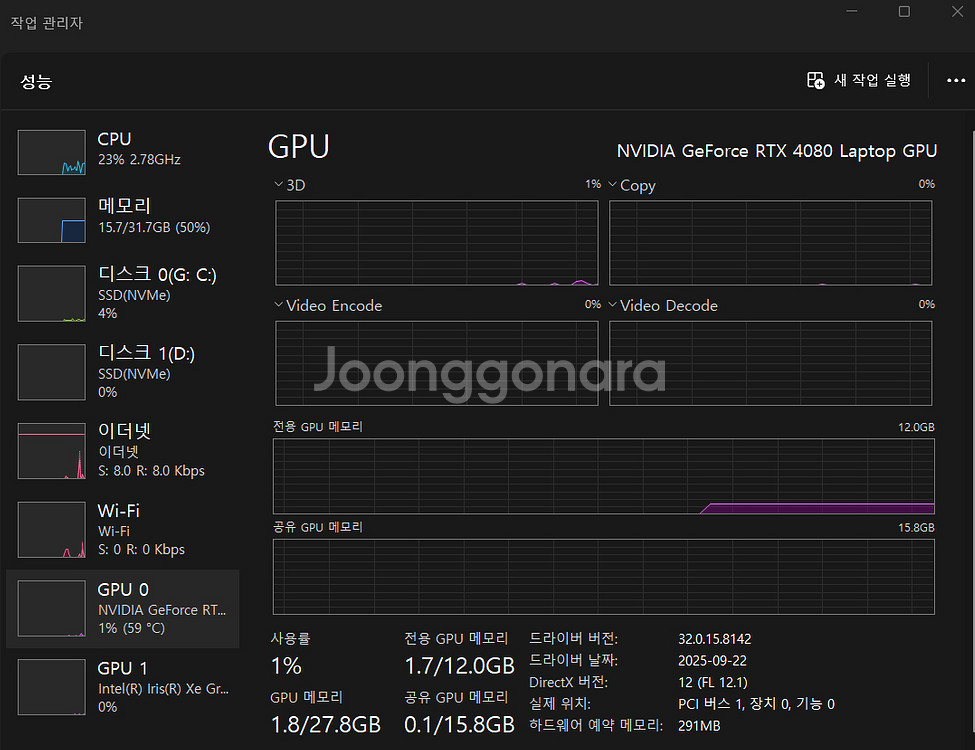The image size is (975, 750).
Task: Select the CPU performance graph thumbnail
Action: coord(52,152)
